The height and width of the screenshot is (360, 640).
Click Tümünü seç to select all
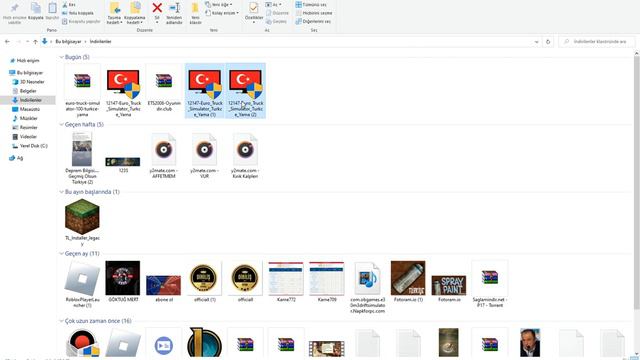click(x=311, y=4)
